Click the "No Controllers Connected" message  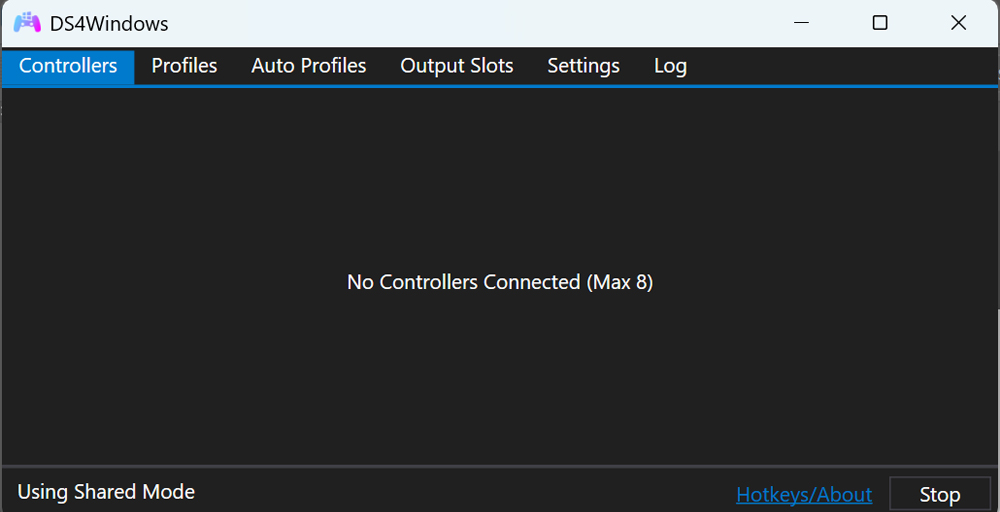pos(500,282)
